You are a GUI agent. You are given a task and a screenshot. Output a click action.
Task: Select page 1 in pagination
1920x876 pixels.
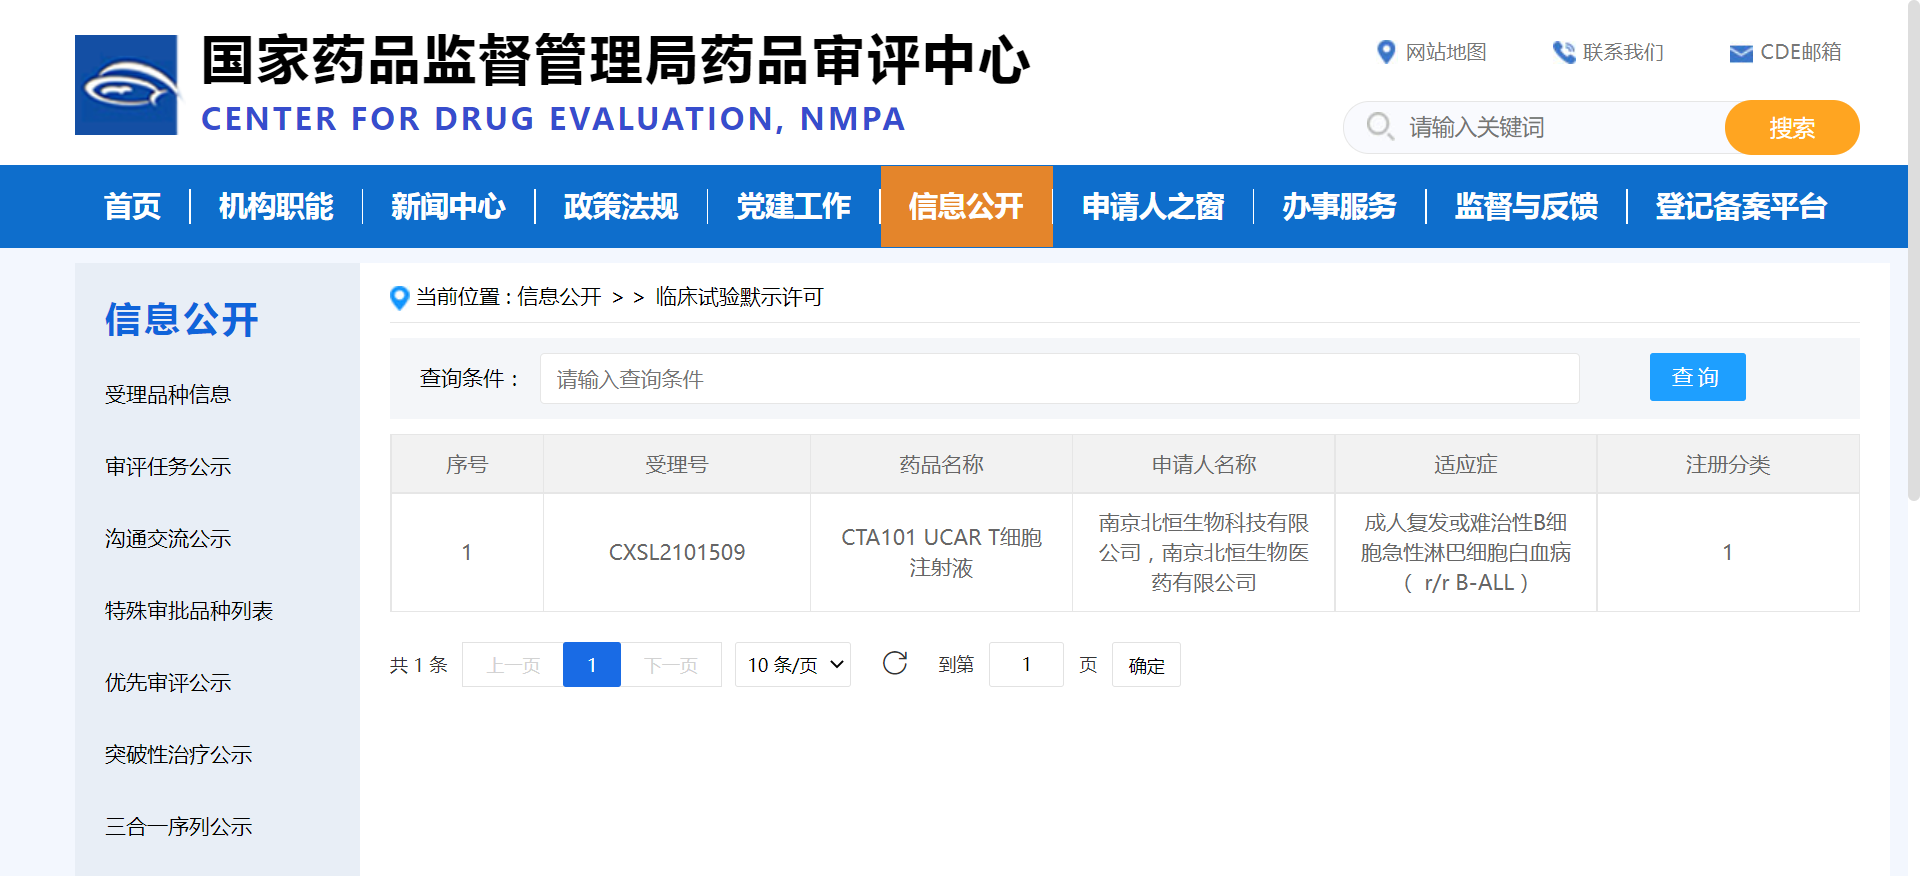[592, 665]
